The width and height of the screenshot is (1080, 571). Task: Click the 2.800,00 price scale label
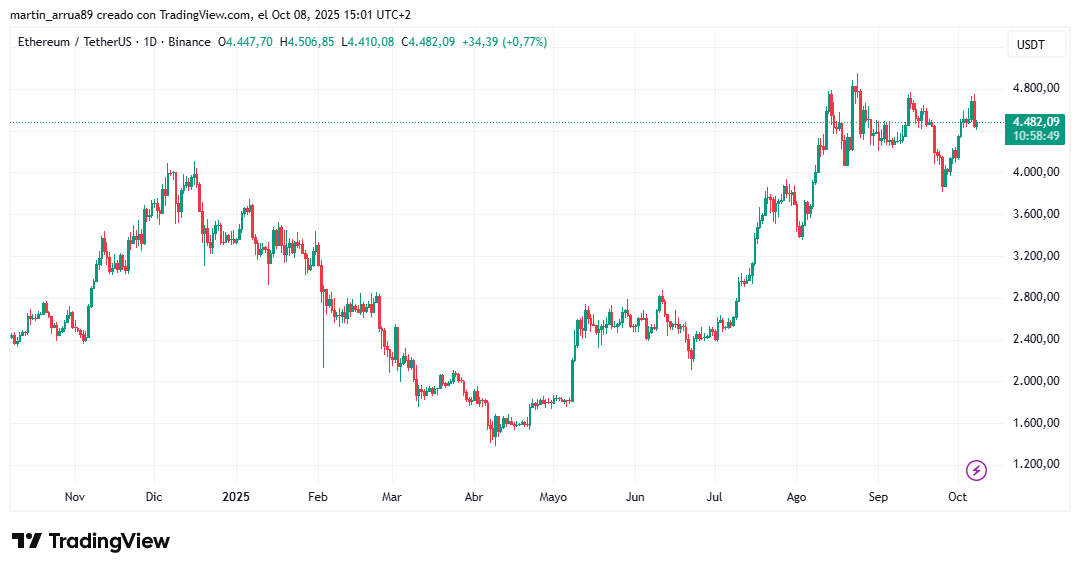1036,297
